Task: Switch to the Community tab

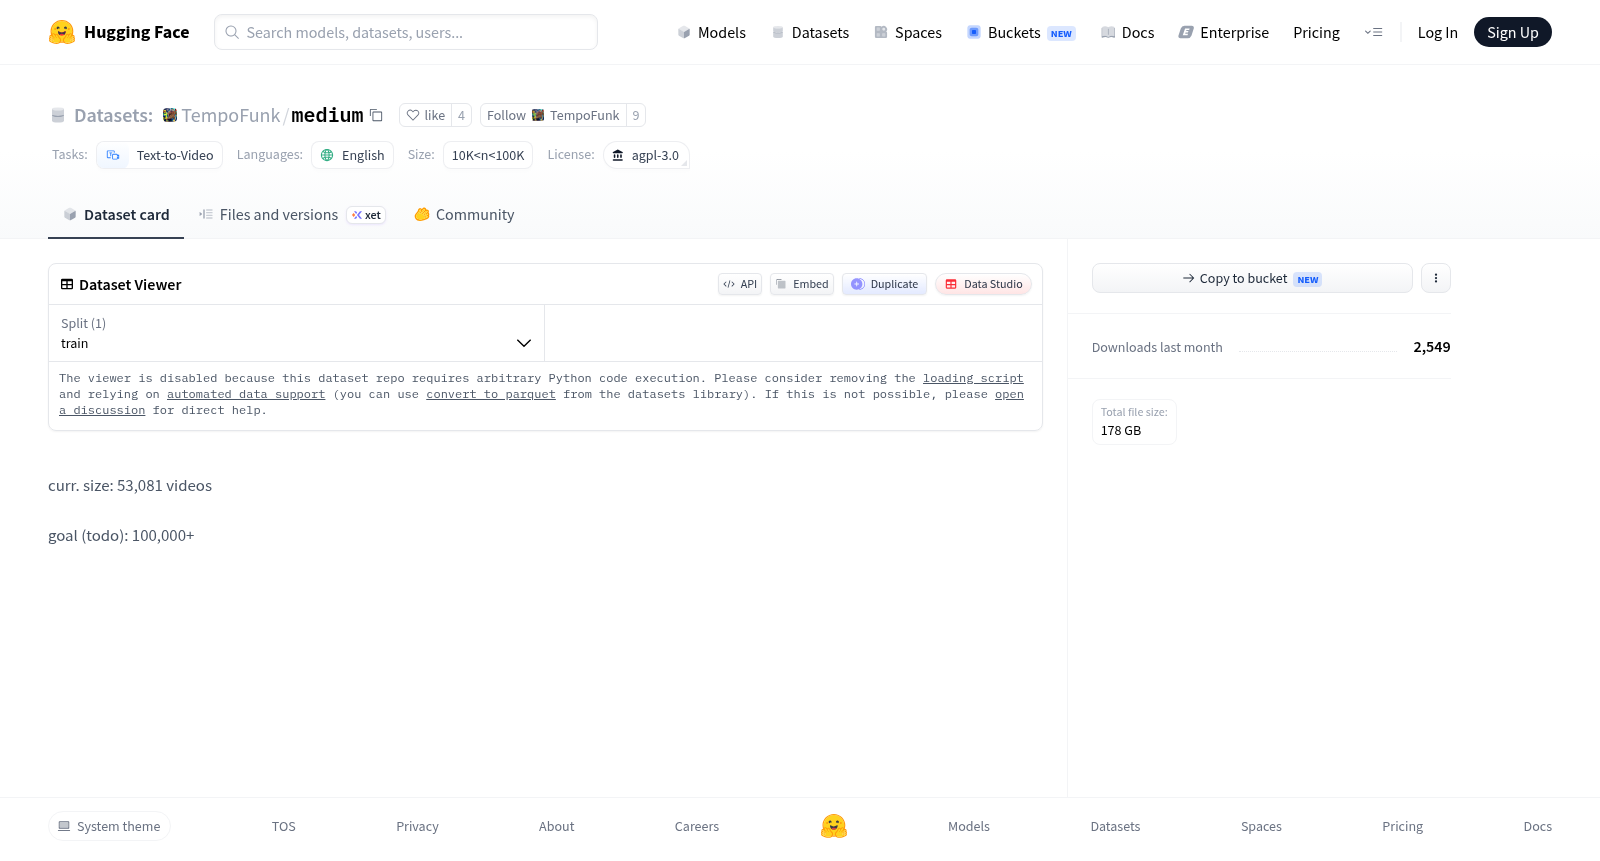Action: [x=464, y=214]
